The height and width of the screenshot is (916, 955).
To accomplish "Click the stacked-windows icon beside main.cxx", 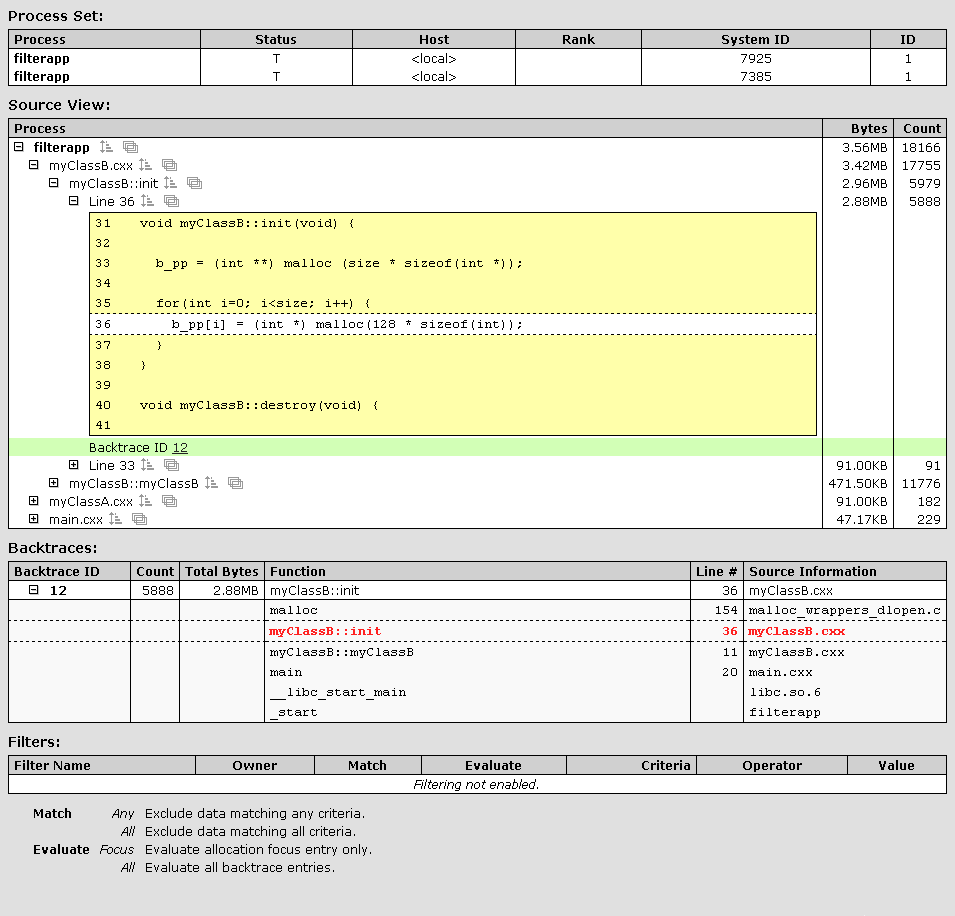I will [x=139, y=519].
